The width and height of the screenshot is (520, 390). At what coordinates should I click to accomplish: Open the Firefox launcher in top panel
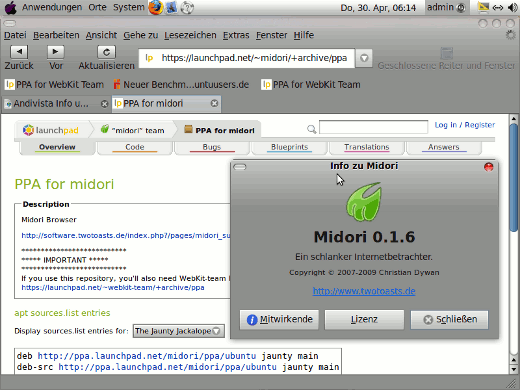click(x=156, y=7)
